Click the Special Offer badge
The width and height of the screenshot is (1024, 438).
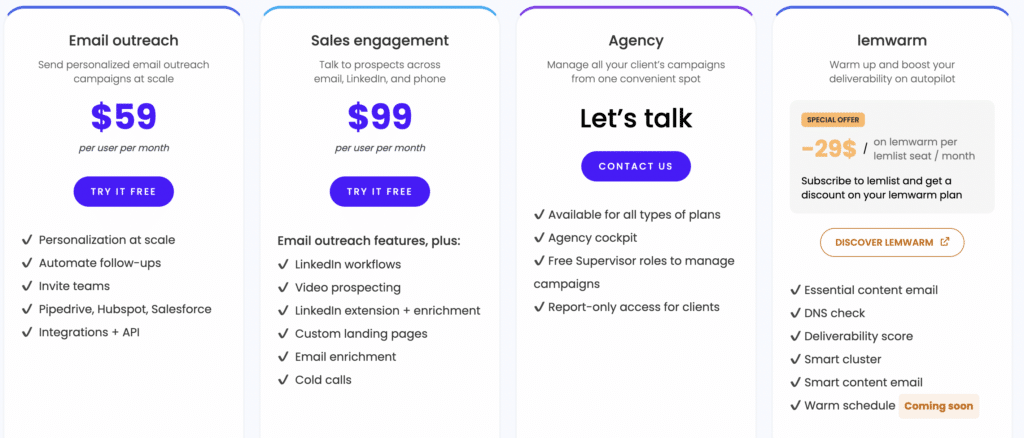pyautogui.click(x=833, y=120)
